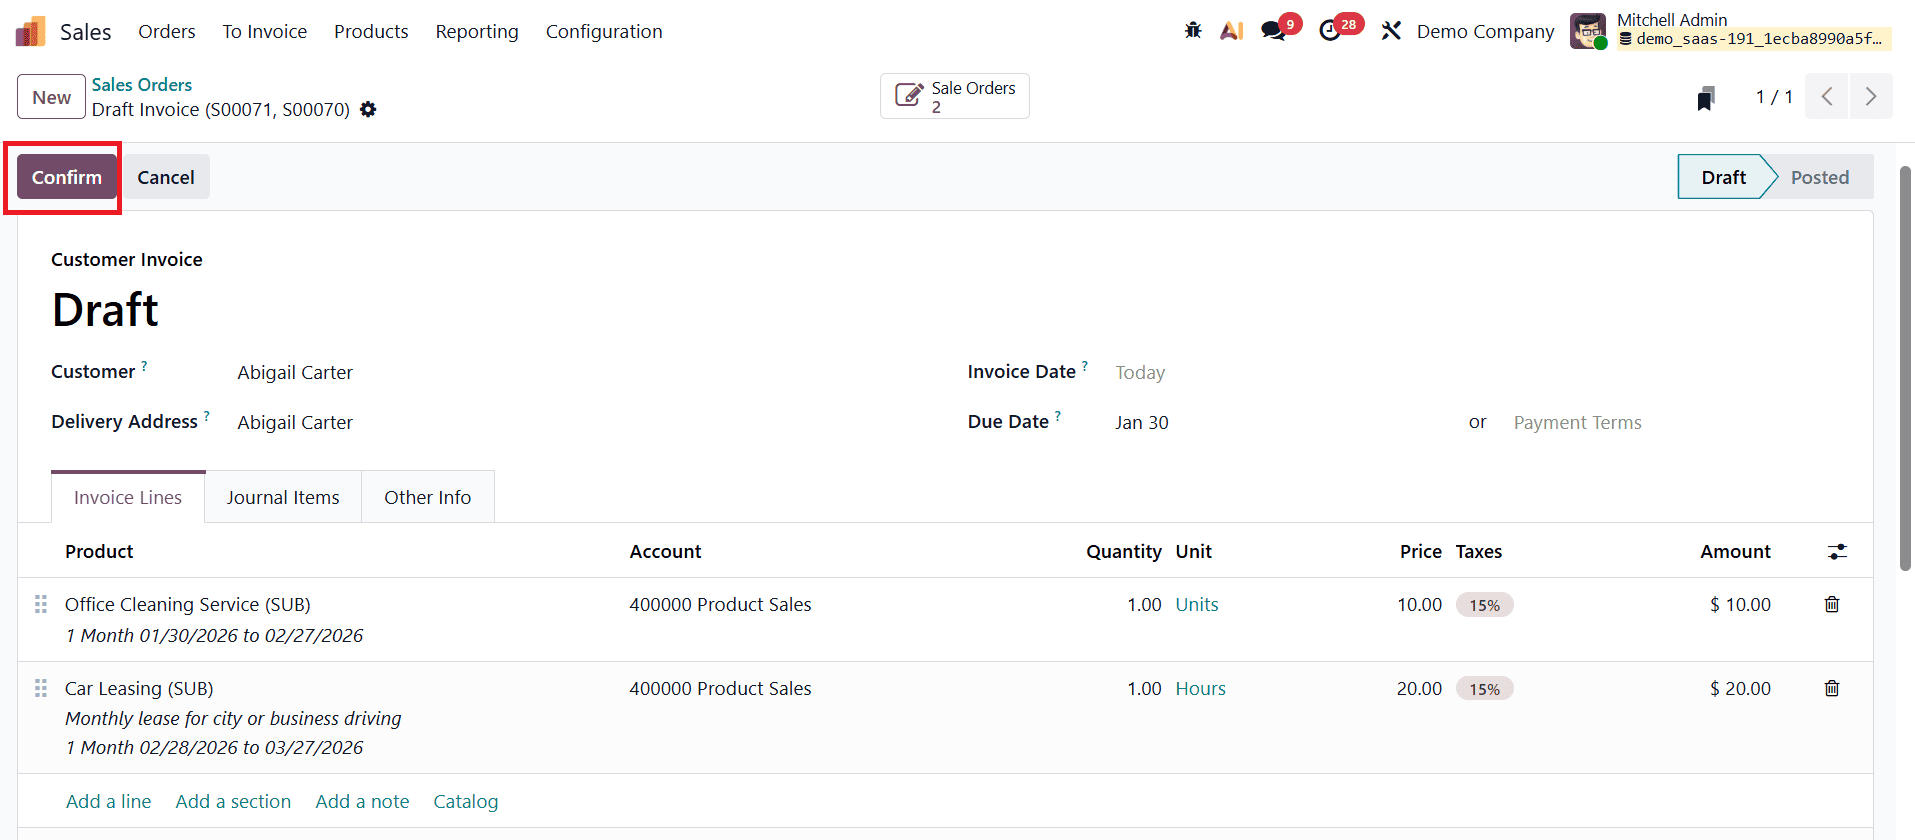Open Mitchell Admin user avatar
Screen dimensions: 1915x840
(x=1588, y=31)
